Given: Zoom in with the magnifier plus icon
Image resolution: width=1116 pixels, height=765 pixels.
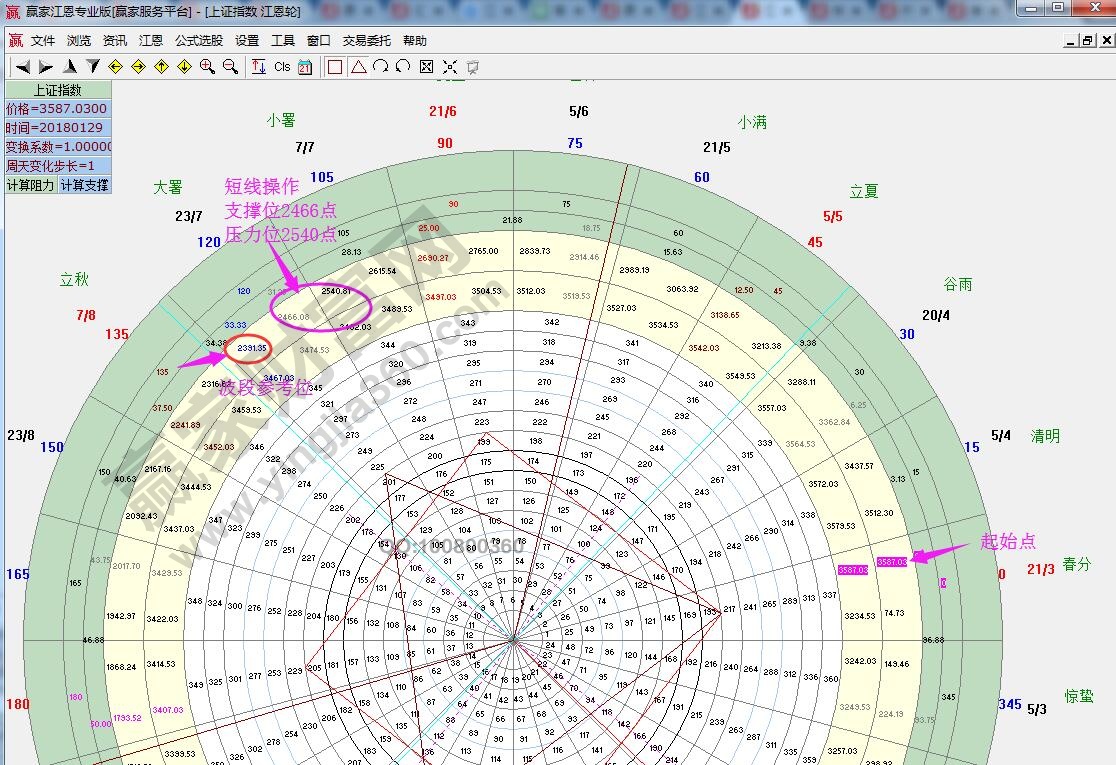Looking at the screenshot, I should coord(207,67).
